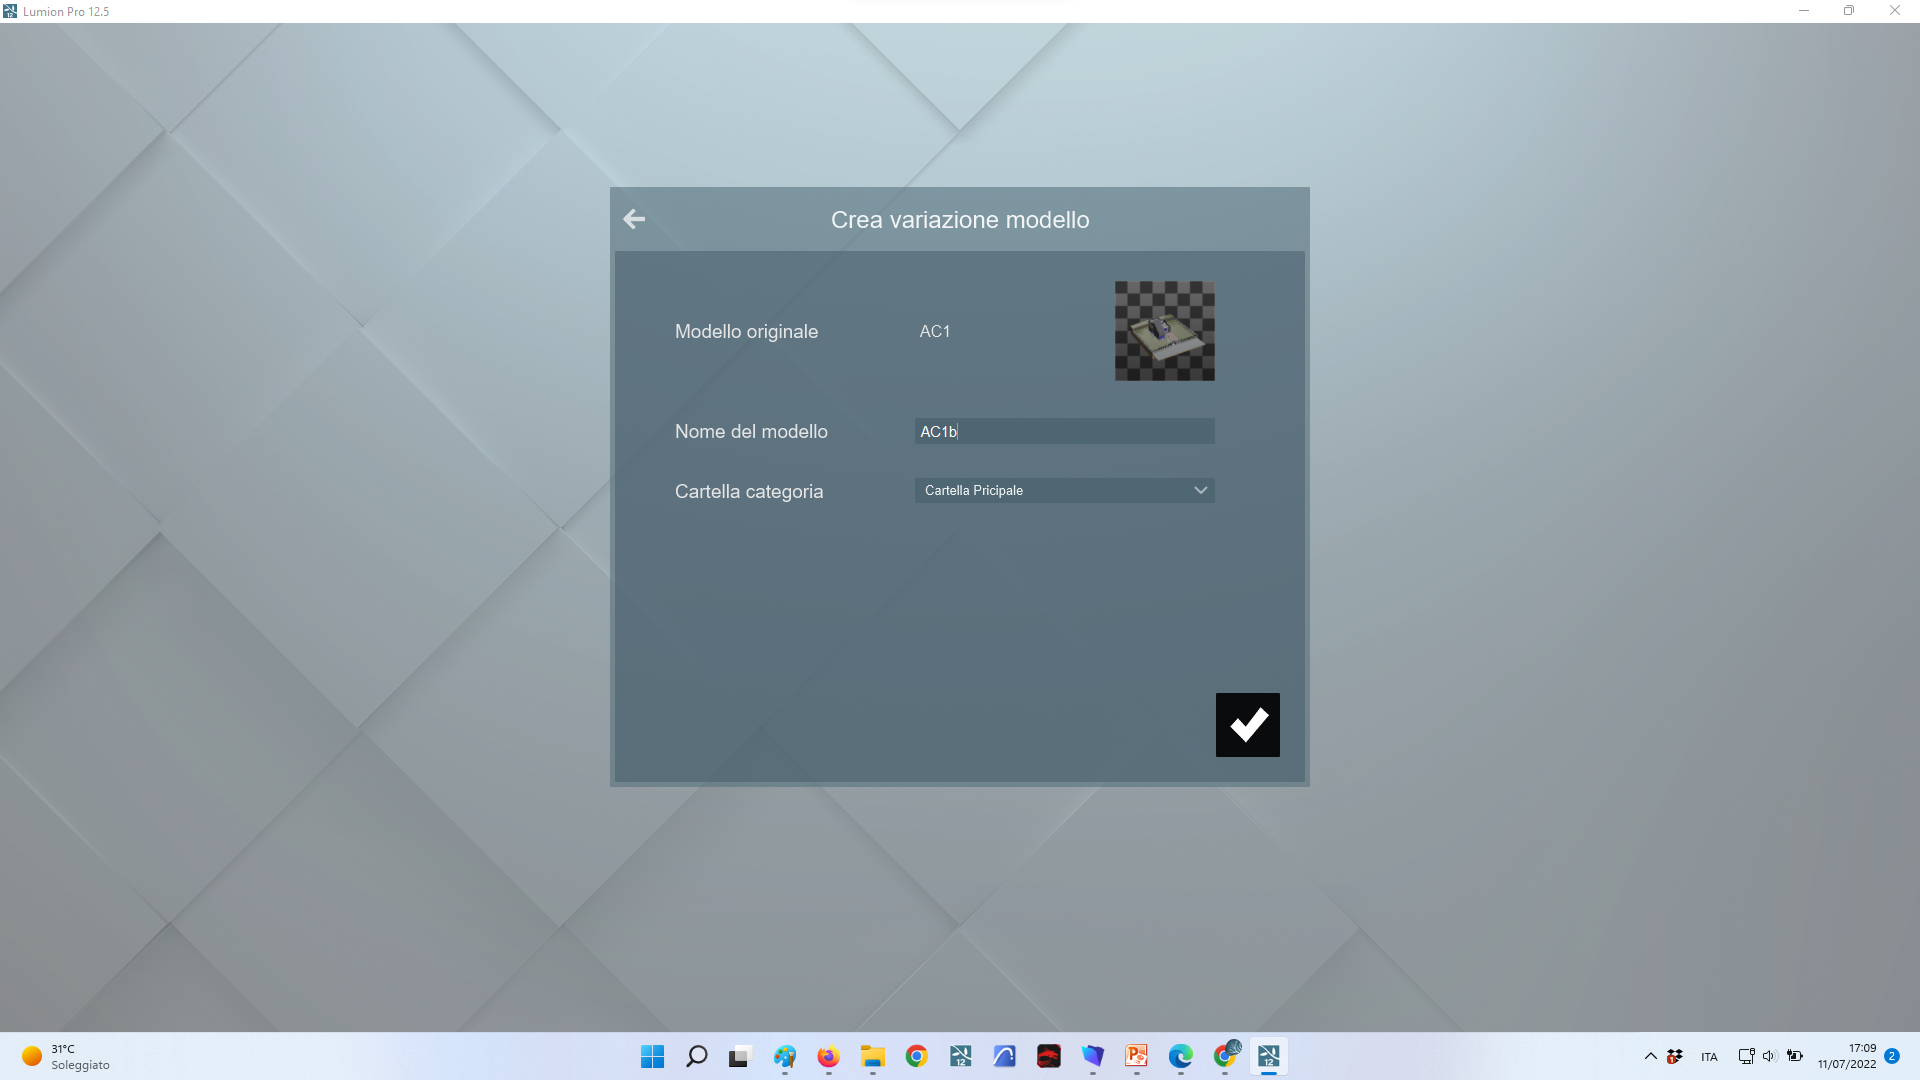Focus the Nome del modello text field

click(x=1064, y=431)
